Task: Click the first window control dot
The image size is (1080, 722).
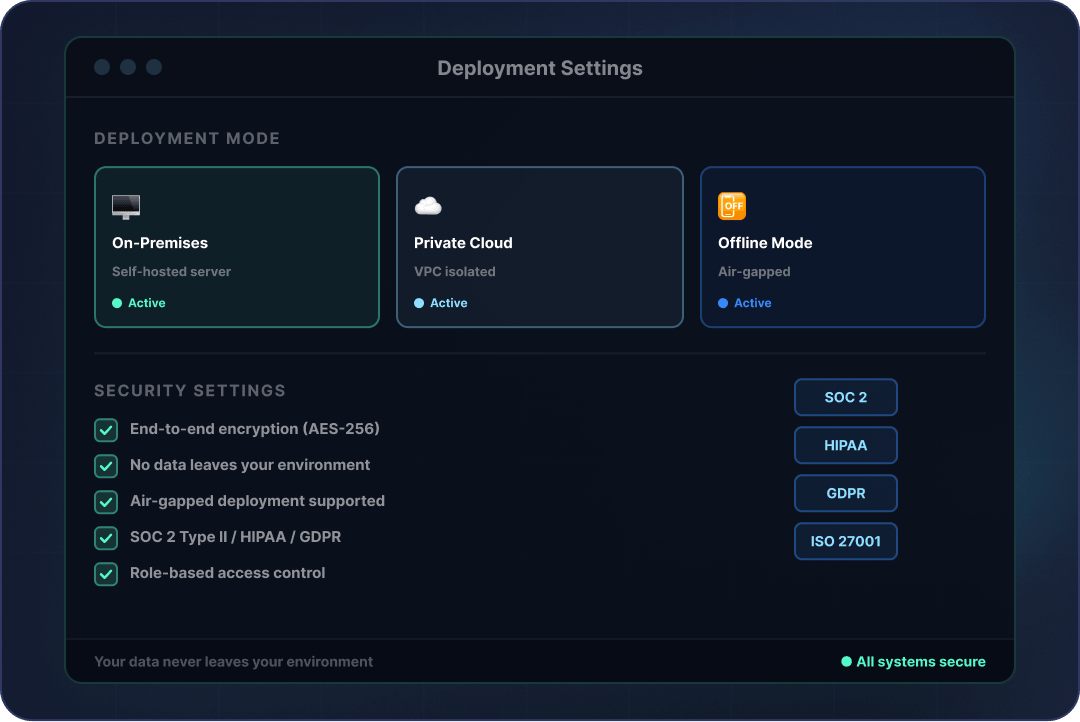Action: tap(102, 67)
